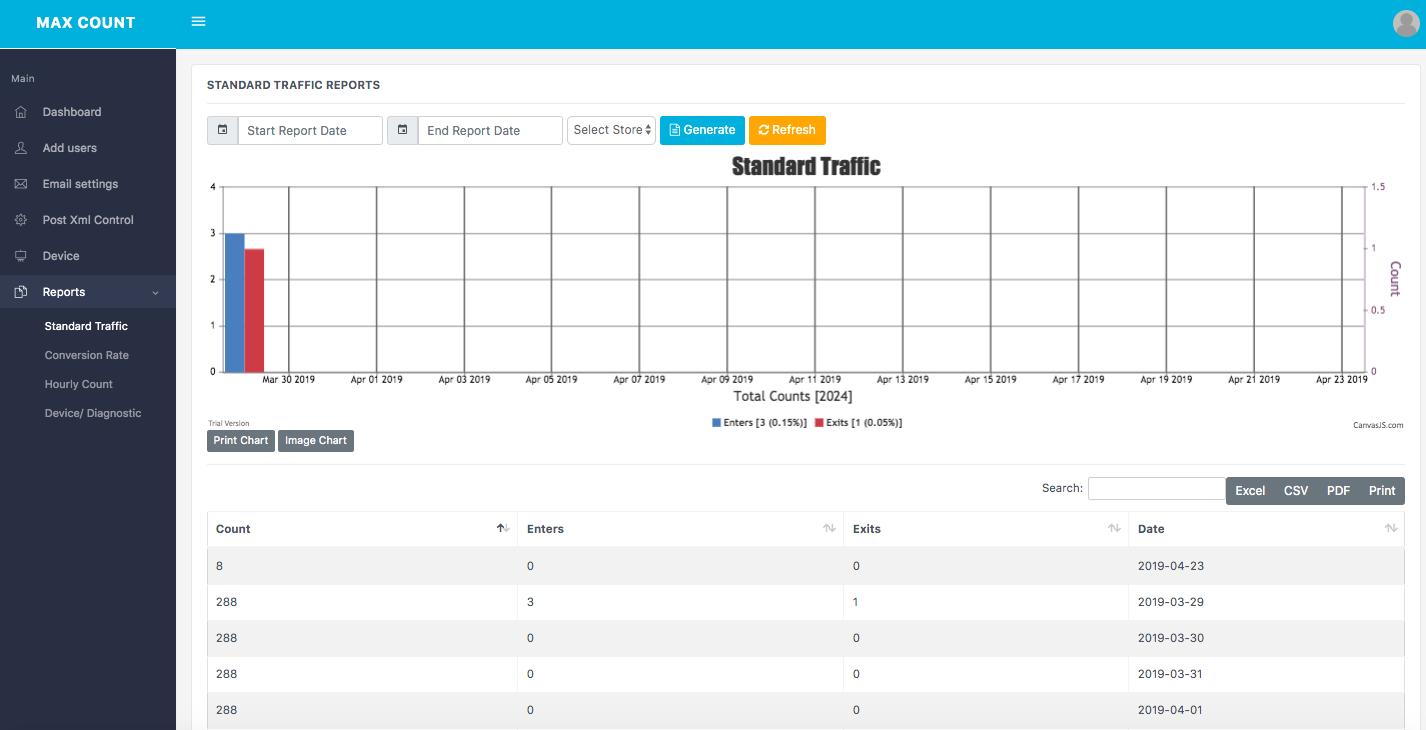The image size is (1426, 730).
Task: Click the Count column header
Action: (362, 529)
